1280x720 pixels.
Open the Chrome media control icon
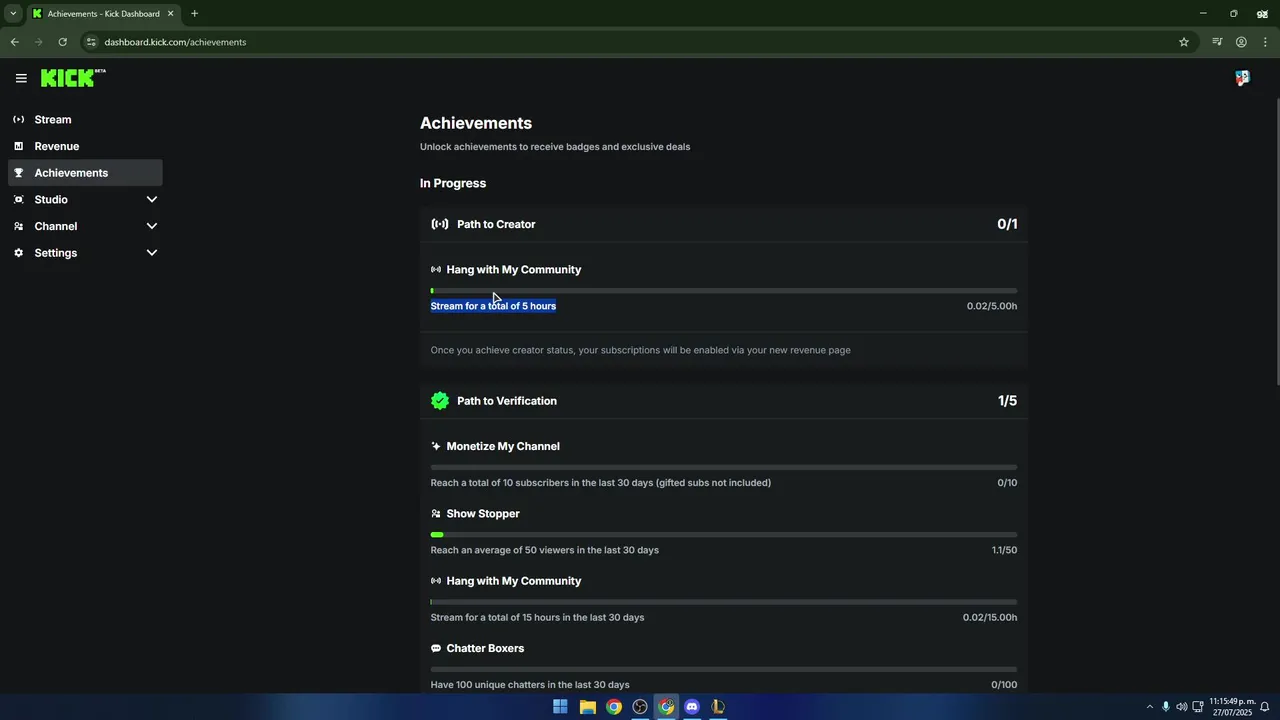click(x=1217, y=42)
